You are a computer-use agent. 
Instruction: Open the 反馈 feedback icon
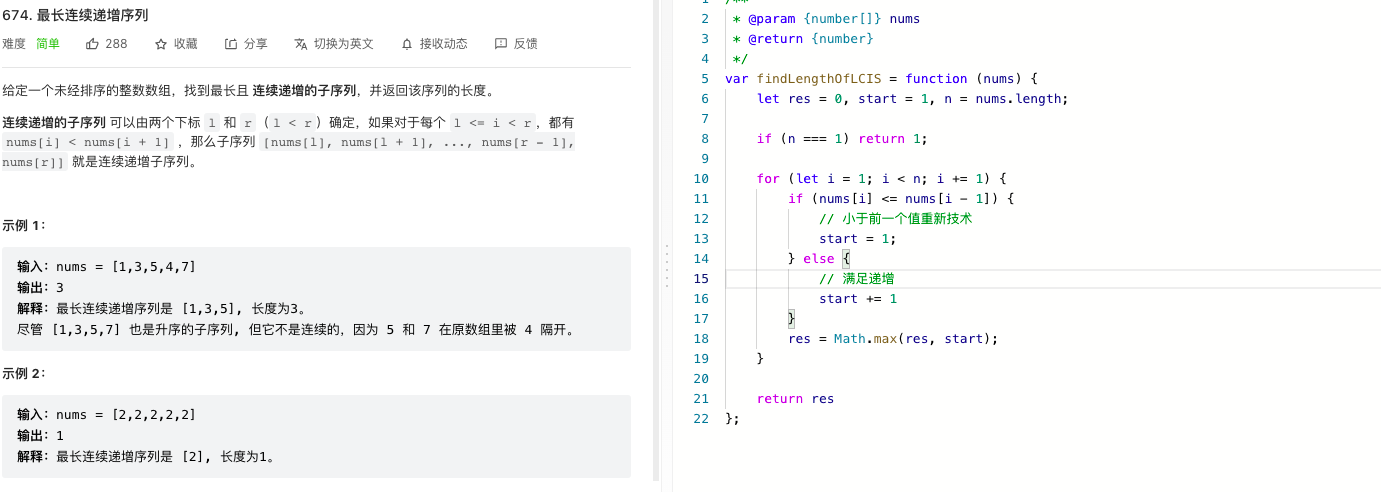[x=501, y=44]
